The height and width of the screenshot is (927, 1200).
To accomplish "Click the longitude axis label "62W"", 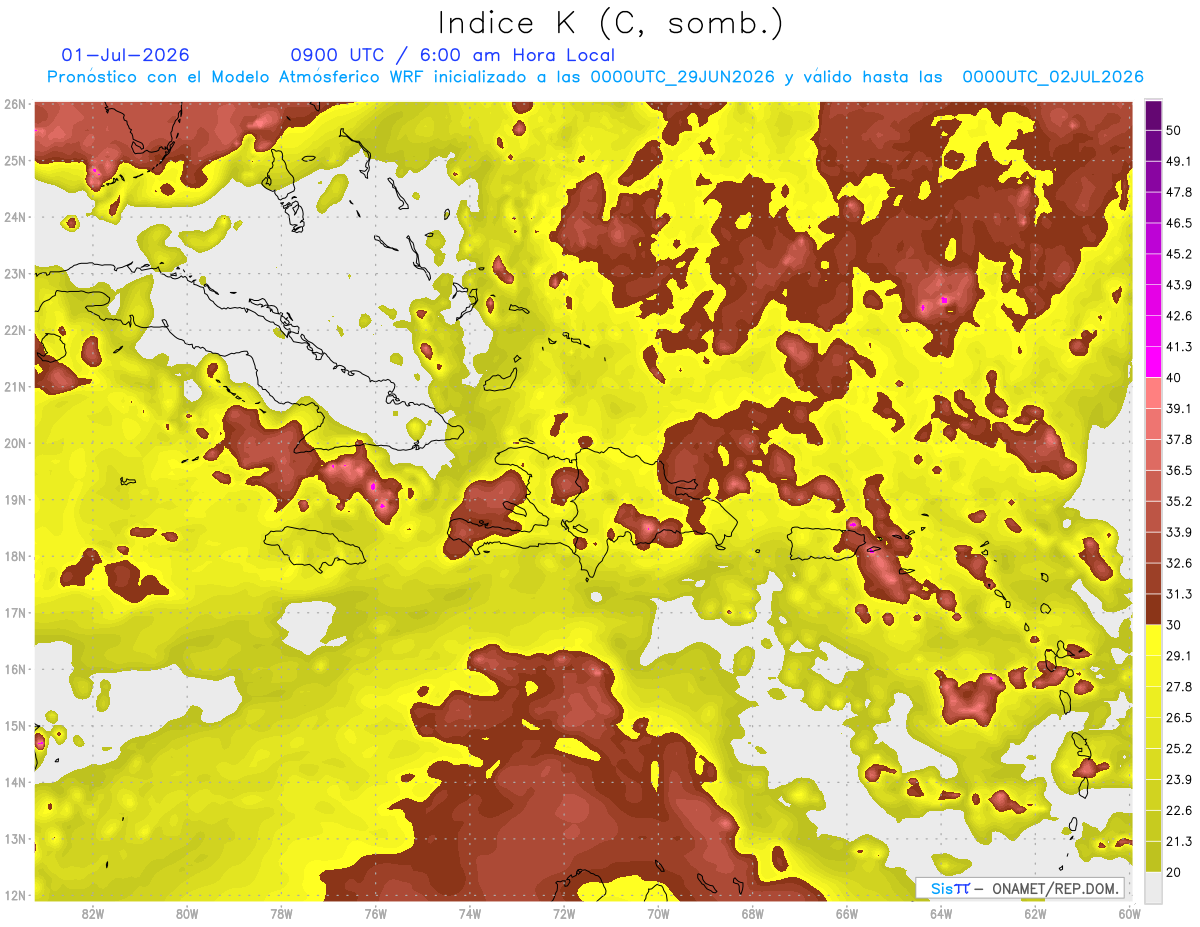I will tap(1035, 913).
